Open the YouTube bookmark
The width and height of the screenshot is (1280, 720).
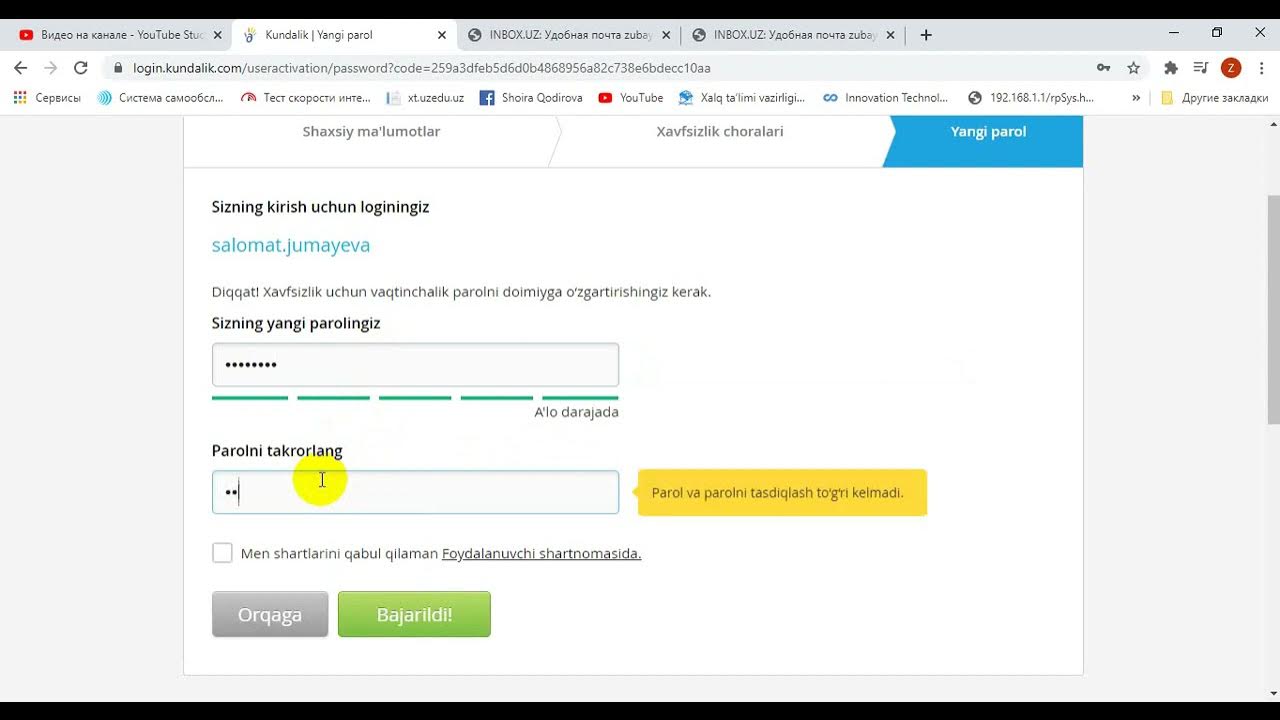click(631, 98)
